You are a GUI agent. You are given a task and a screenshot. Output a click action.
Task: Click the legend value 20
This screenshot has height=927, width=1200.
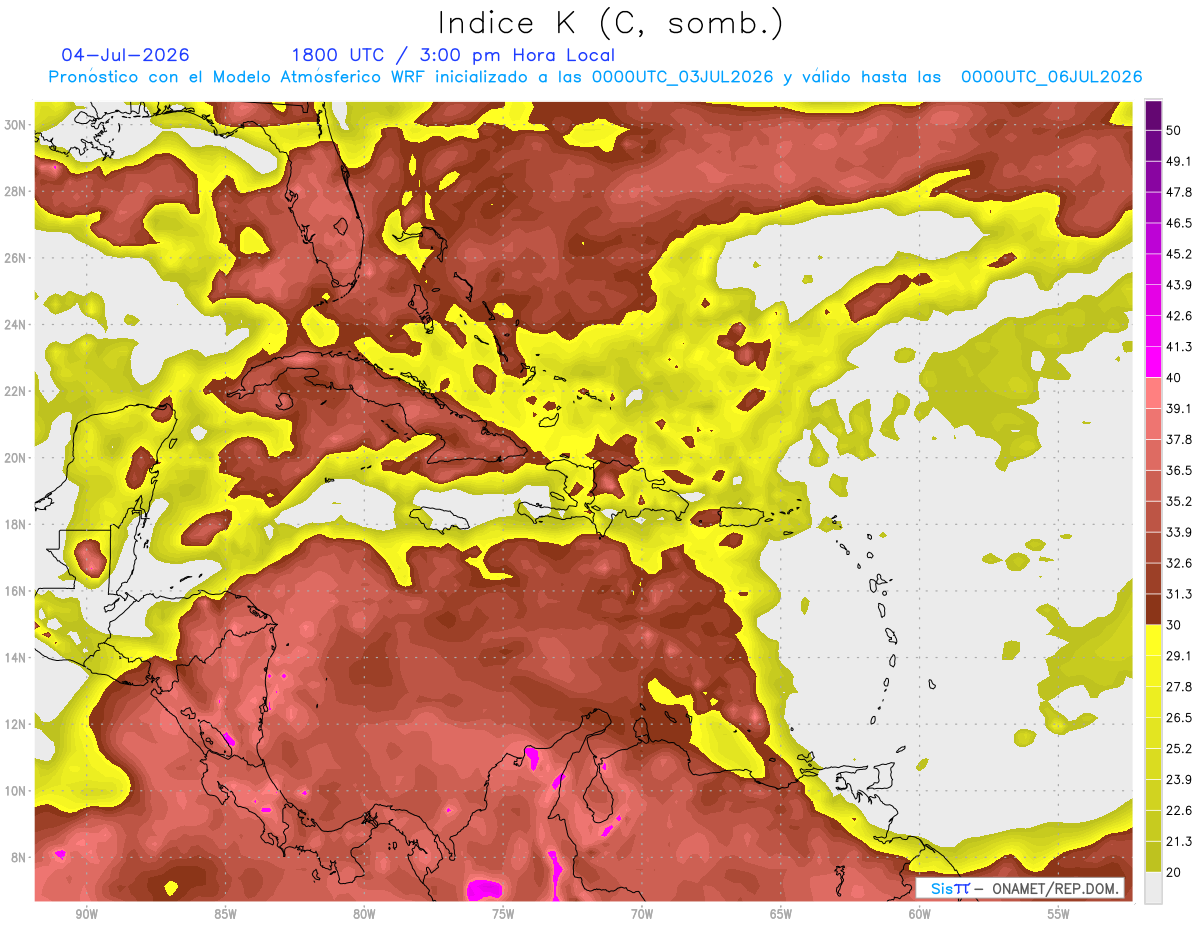tap(1174, 873)
